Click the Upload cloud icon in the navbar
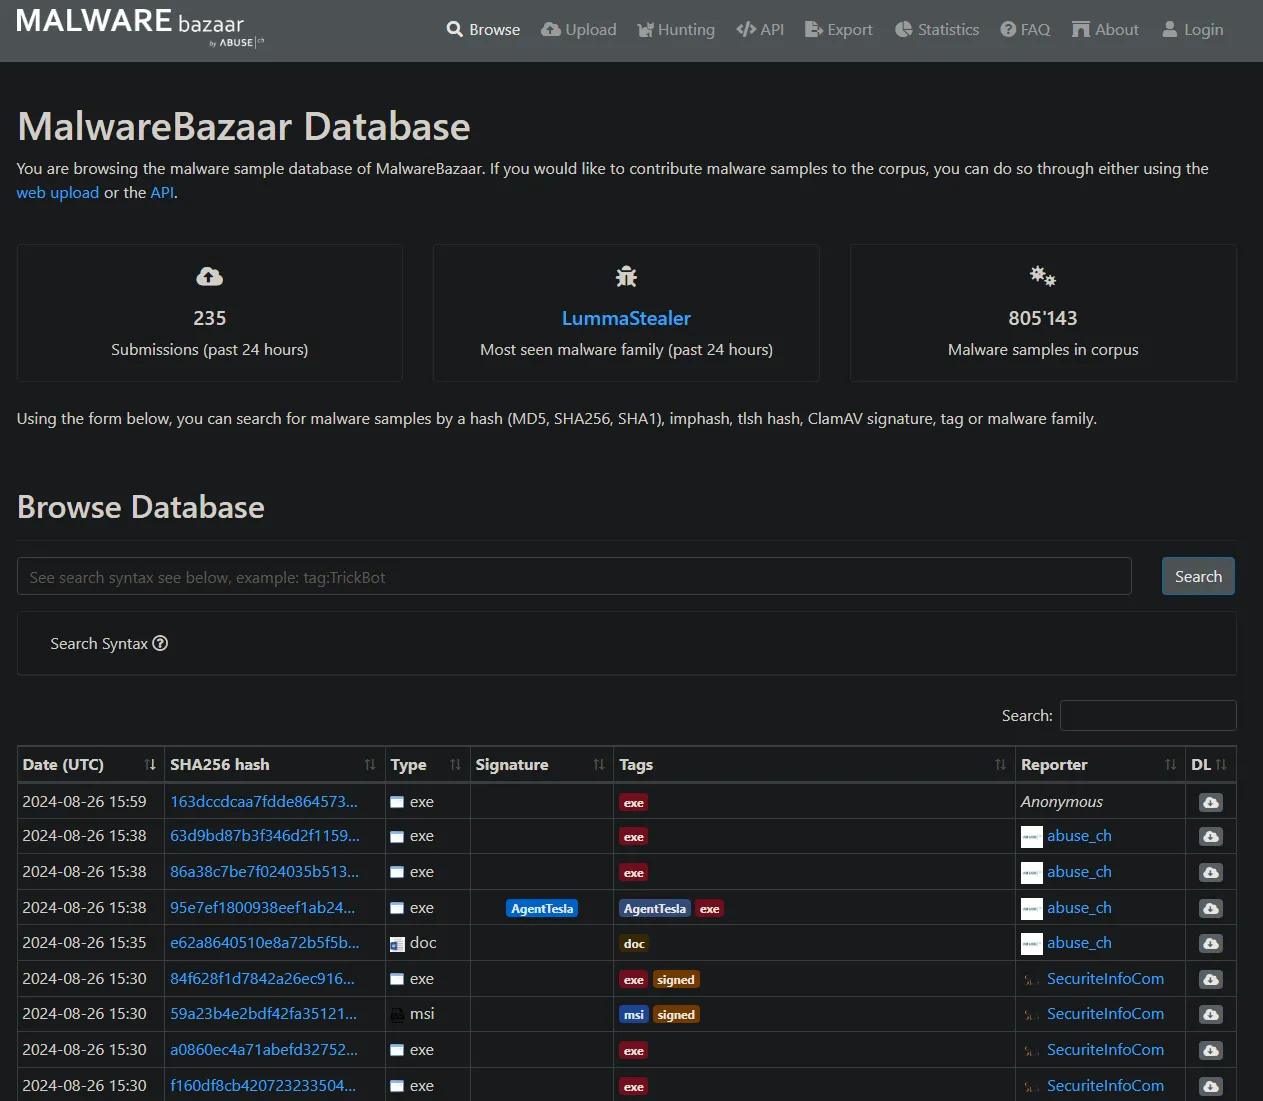Image resolution: width=1263 pixels, height=1101 pixels. pos(551,29)
